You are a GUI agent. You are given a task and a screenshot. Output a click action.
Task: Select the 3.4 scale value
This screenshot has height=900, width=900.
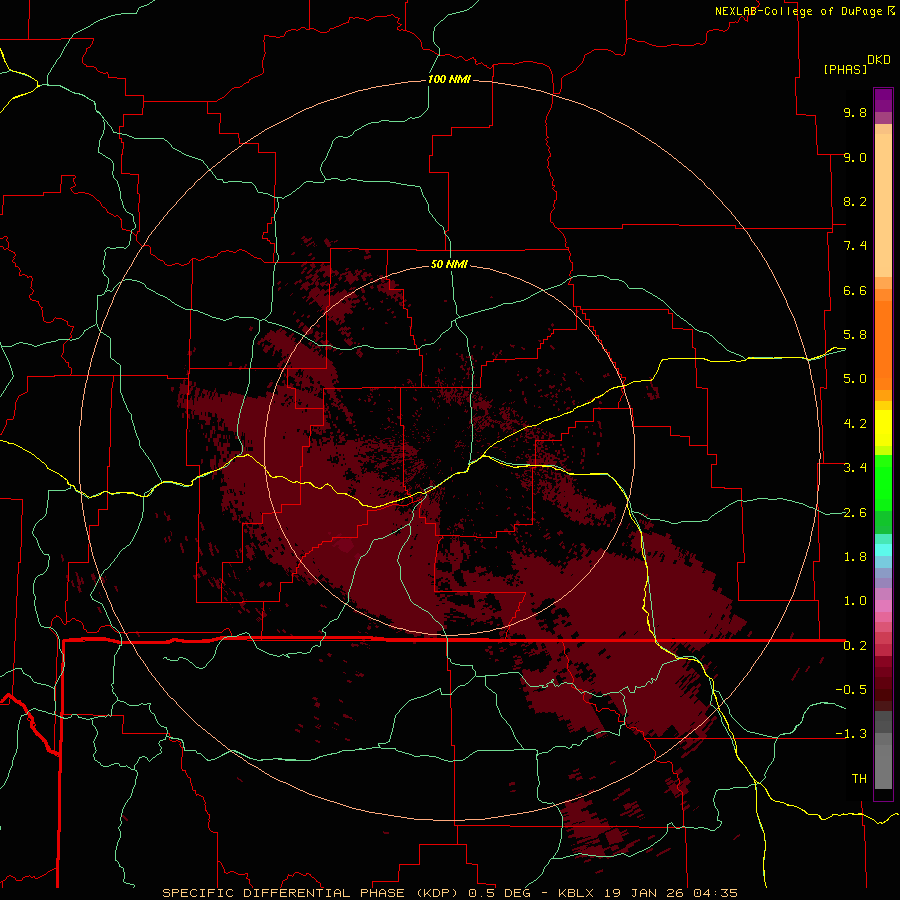pos(855,468)
